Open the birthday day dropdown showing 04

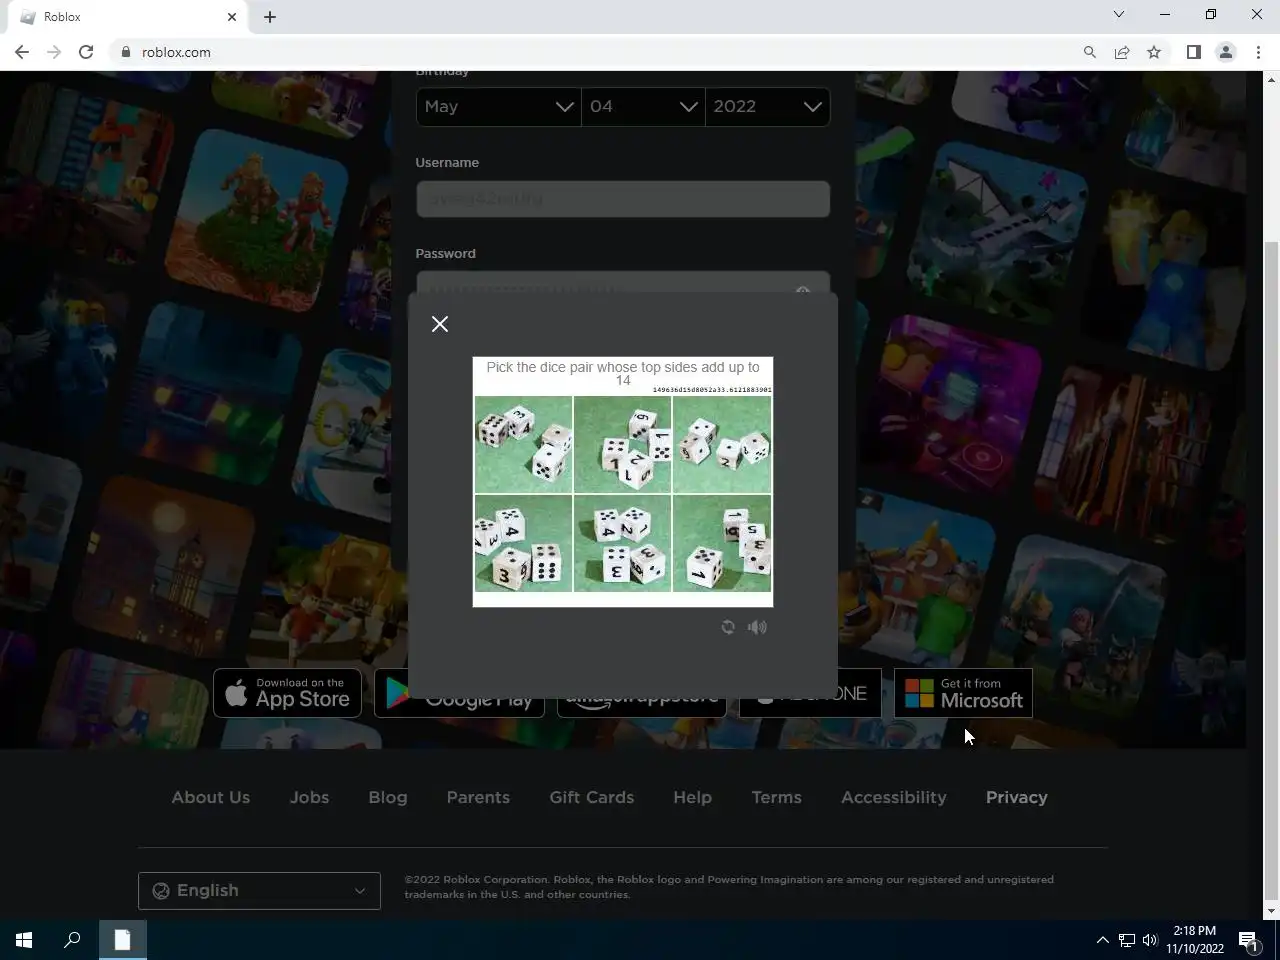point(643,107)
